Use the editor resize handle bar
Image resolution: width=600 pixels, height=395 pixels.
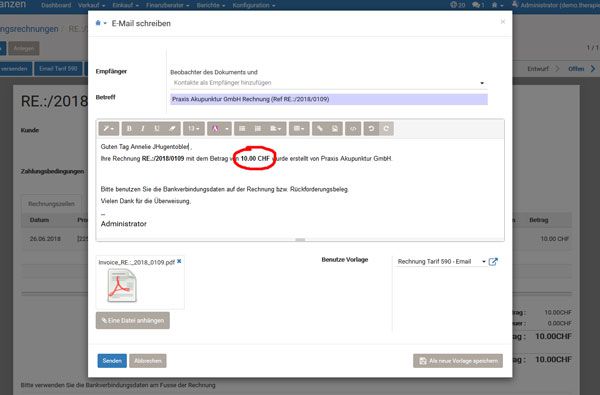(x=300, y=240)
